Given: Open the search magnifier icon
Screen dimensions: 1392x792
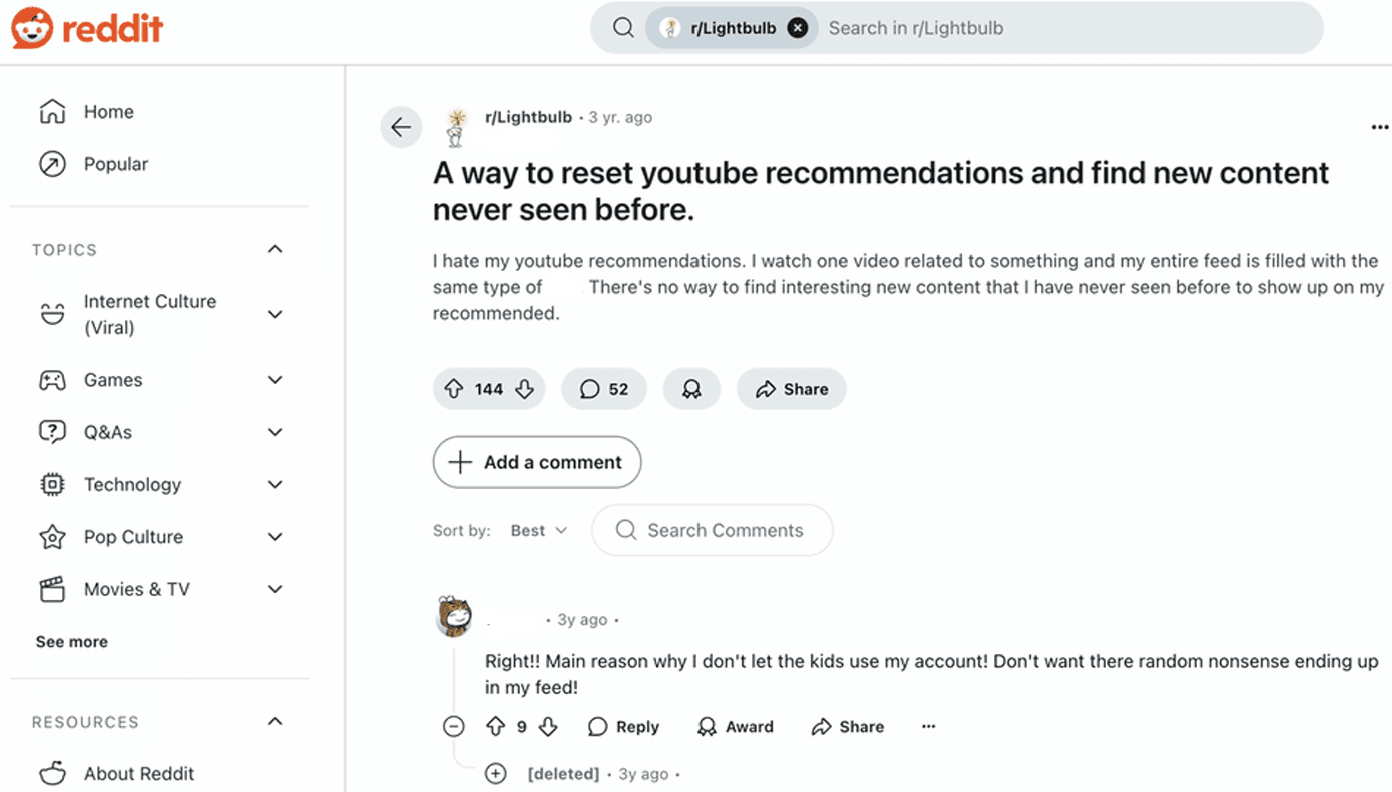Looking at the screenshot, I should pyautogui.click(x=623, y=27).
